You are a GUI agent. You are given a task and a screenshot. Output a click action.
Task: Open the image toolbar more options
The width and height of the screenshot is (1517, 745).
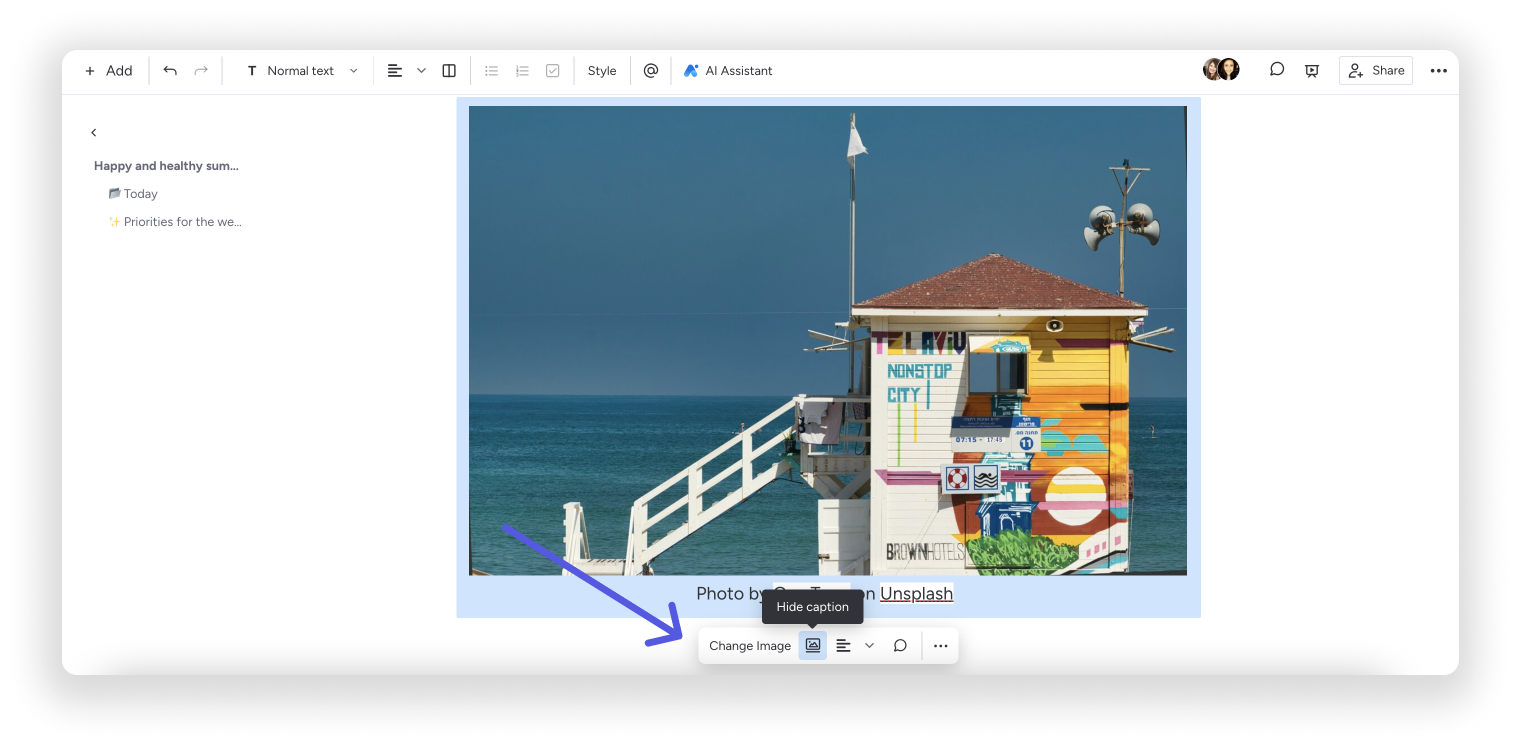(x=941, y=646)
